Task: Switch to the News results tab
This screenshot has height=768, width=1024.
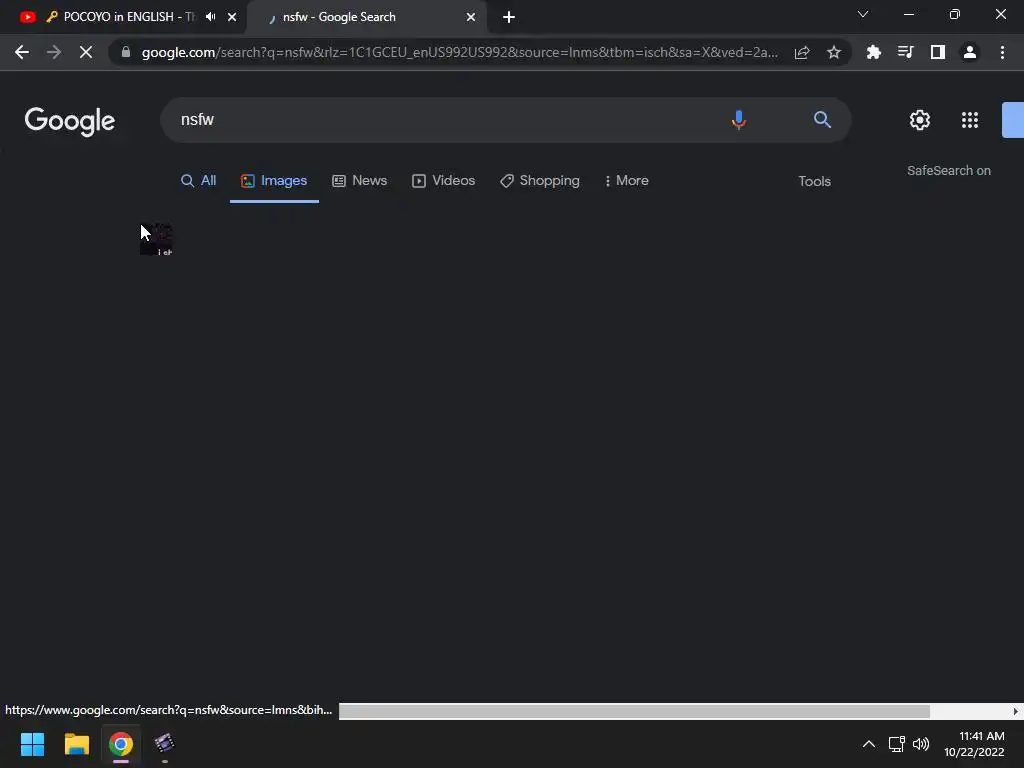Action: coord(360,181)
